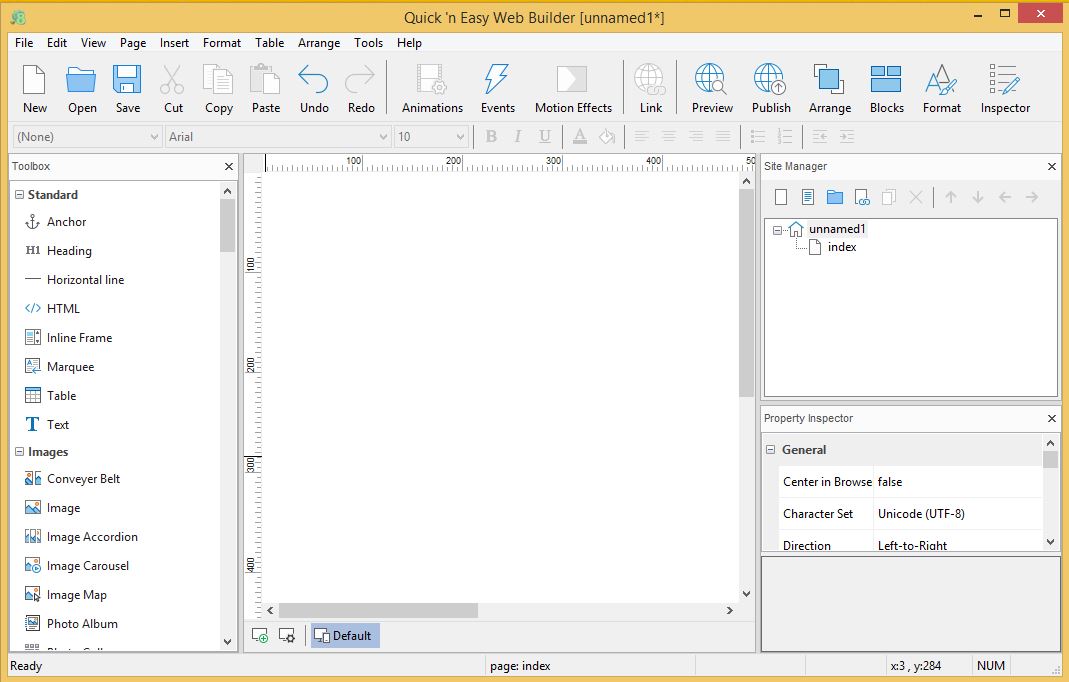Open the Inspector tool
Image resolution: width=1069 pixels, height=682 pixels.
click(x=1005, y=89)
